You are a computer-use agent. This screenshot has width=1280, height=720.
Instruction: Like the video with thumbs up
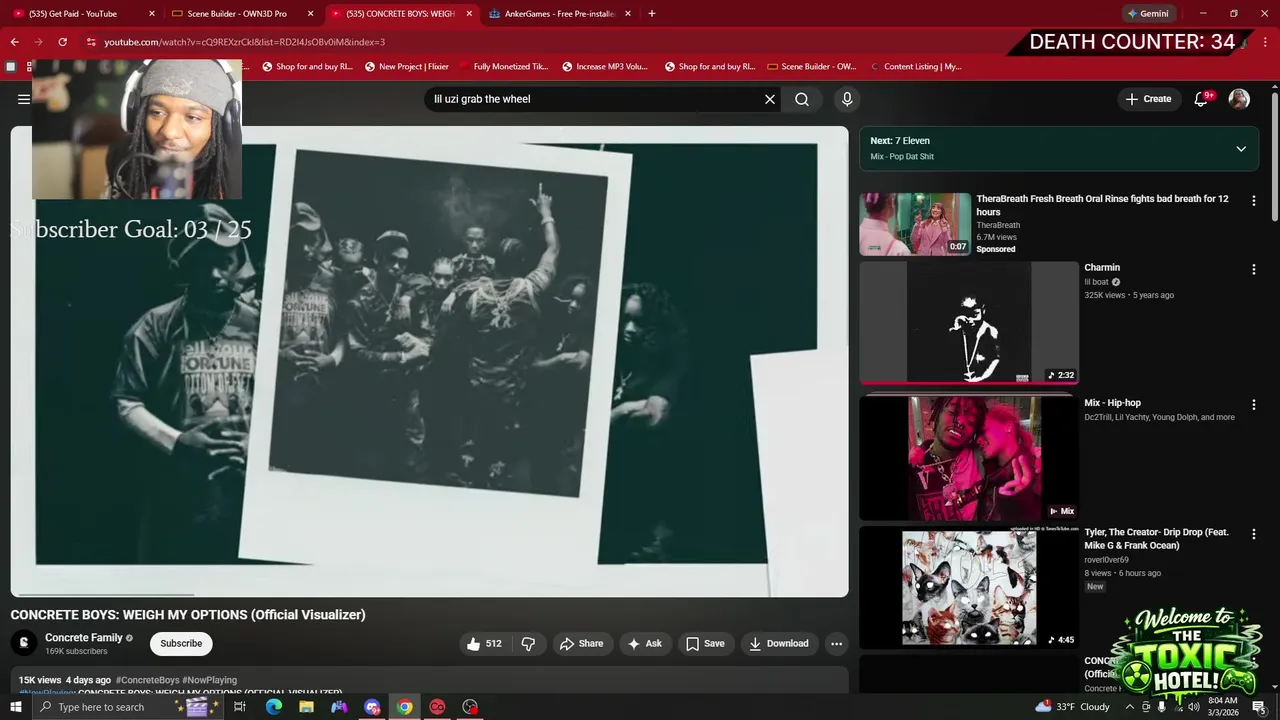click(x=484, y=644)
